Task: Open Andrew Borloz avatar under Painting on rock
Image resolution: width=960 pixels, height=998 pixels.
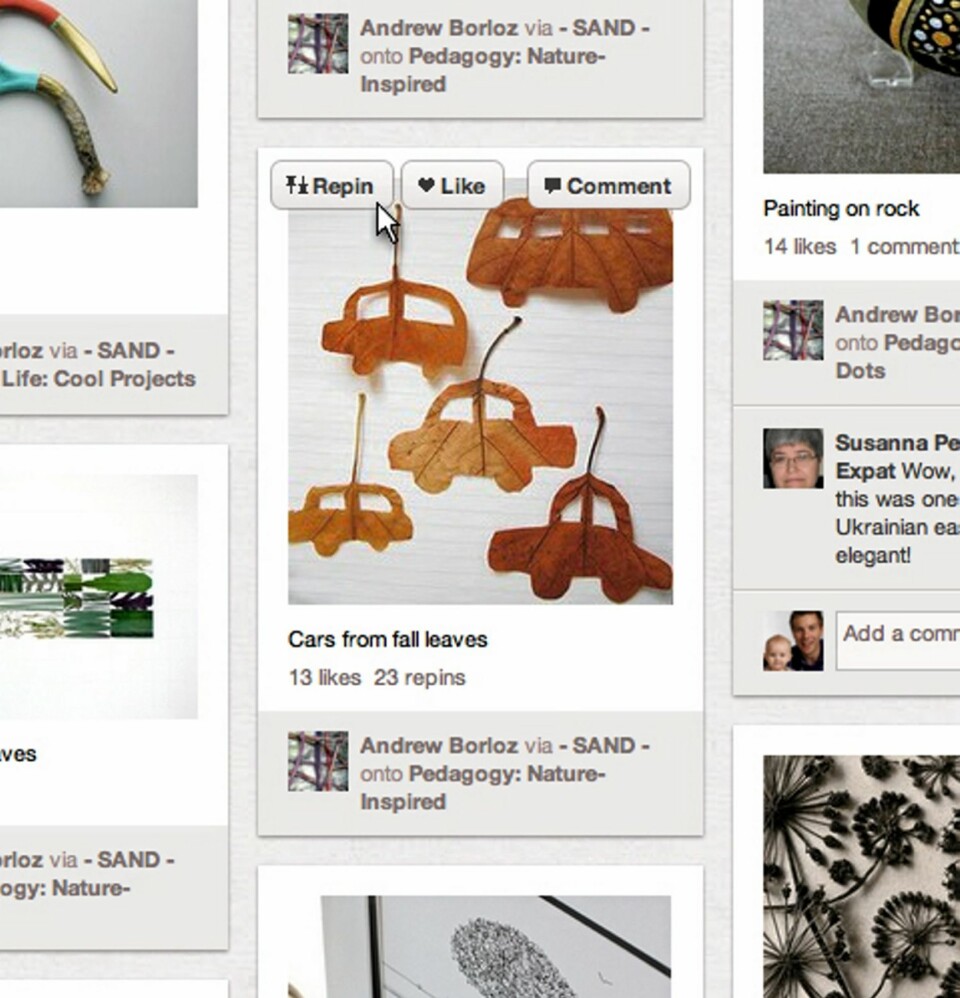Action: (x=793, y=330)
